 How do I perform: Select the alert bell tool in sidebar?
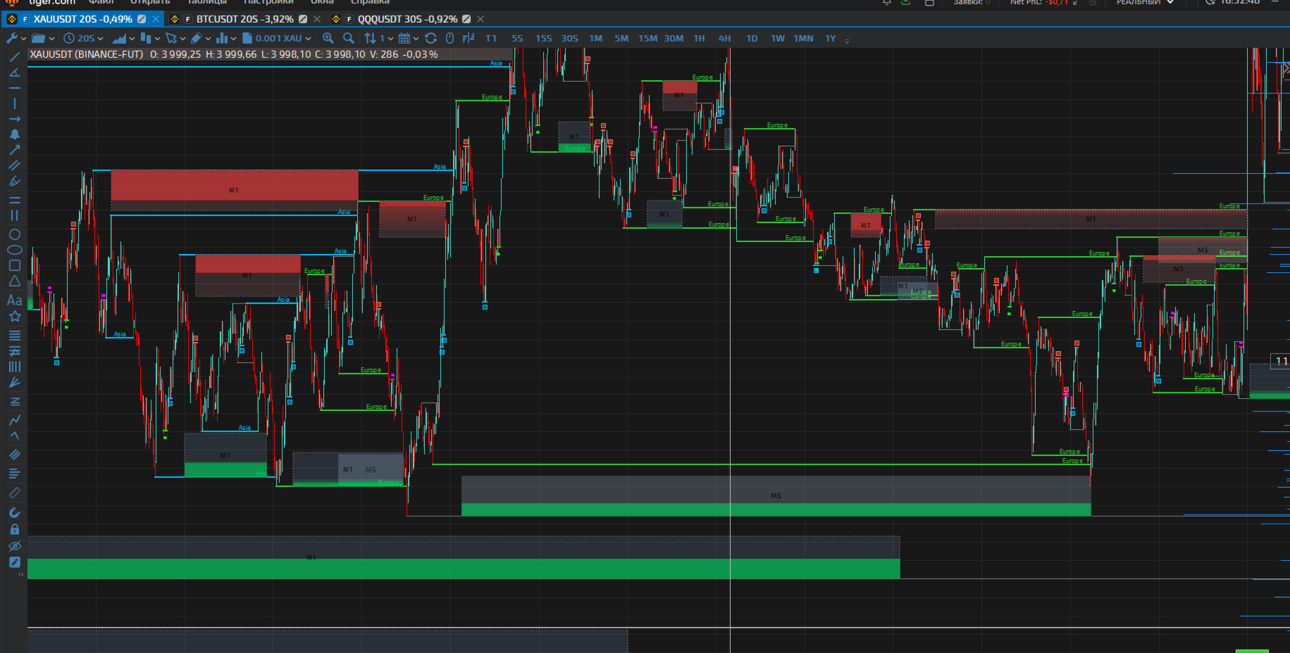coord(14,134)
